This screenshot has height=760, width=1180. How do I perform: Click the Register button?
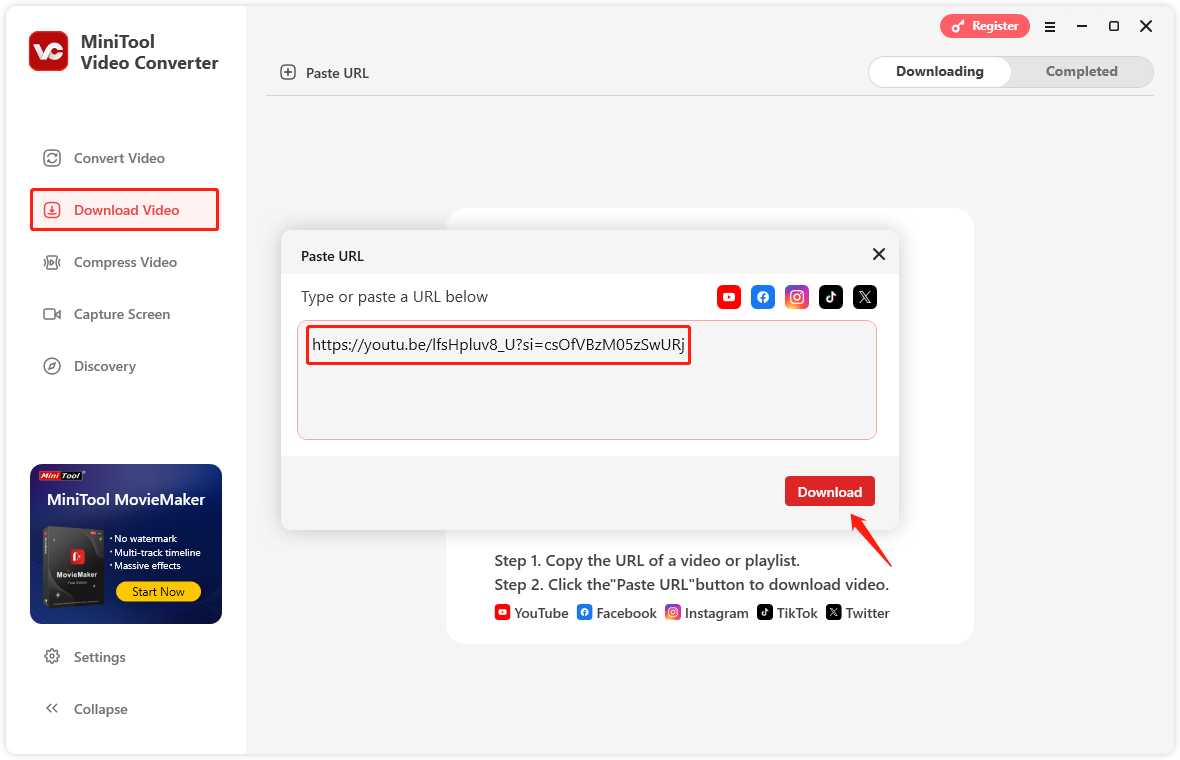click(984, 26)
